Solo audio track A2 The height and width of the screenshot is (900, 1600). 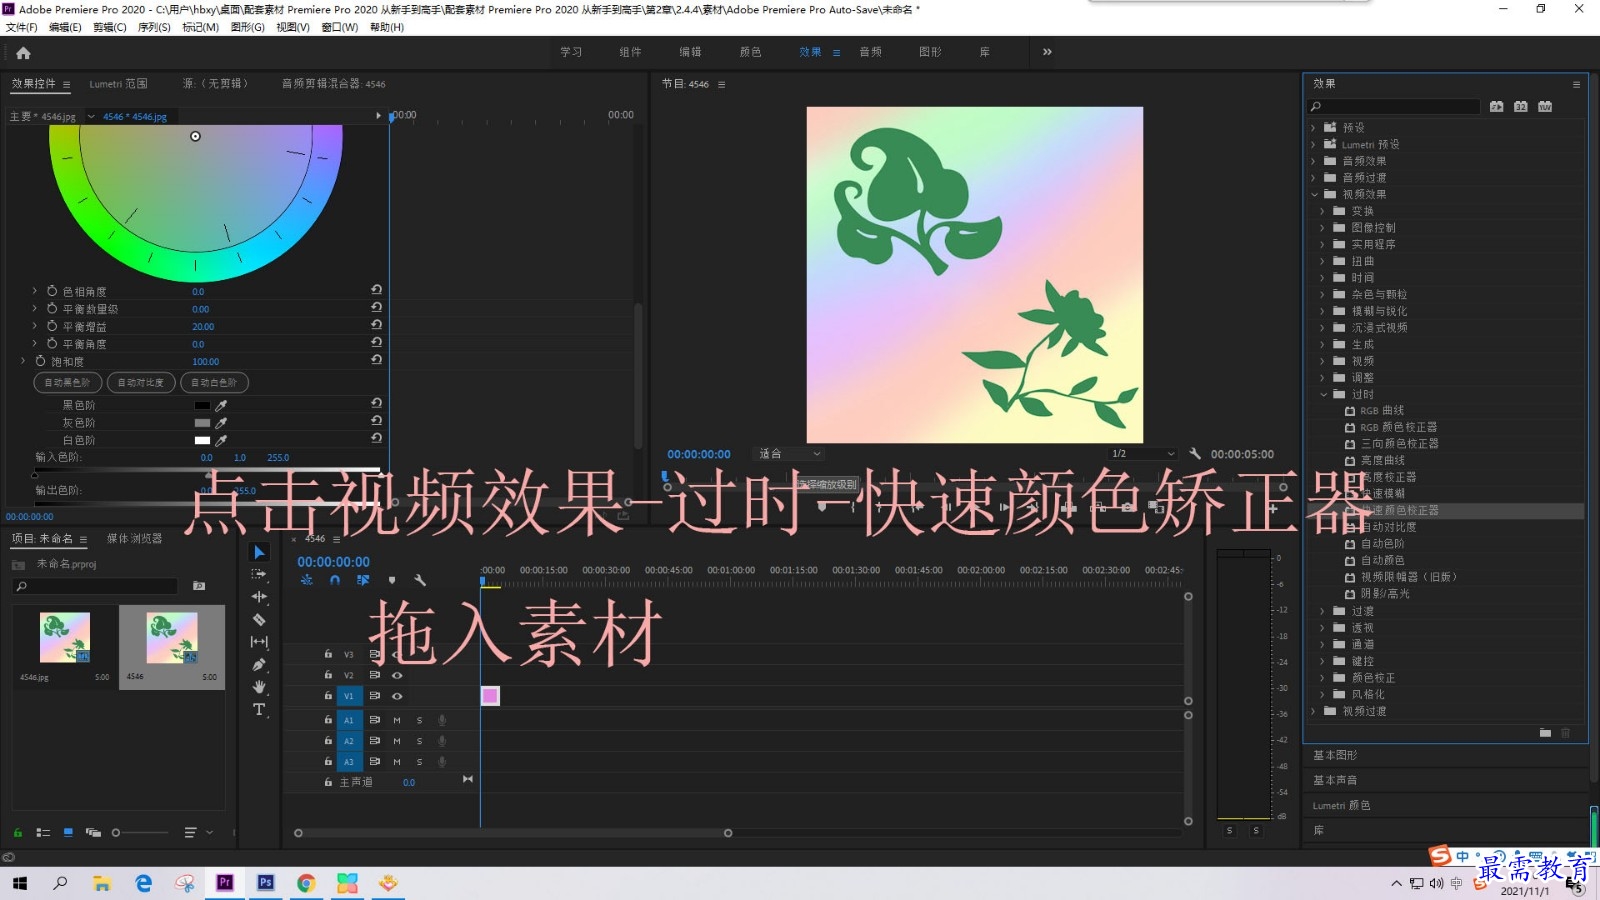419,741
